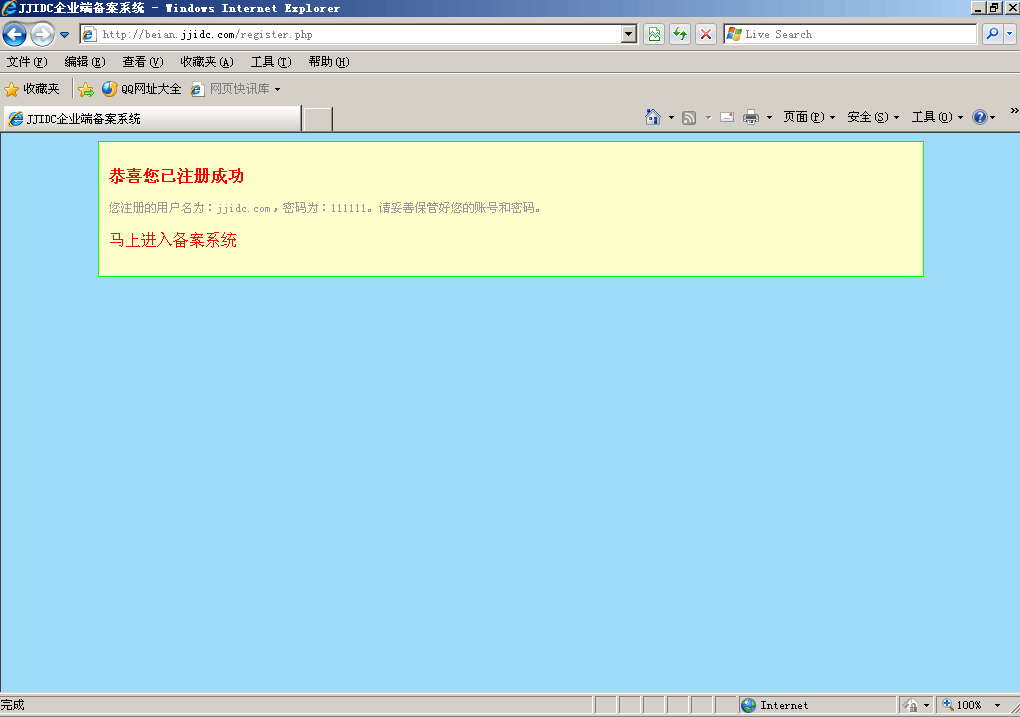Image resolution: width=1020 pixels, height=717 pixels.
Task: Click the Print icon in command bar
Action: click(x=751, y=117)
